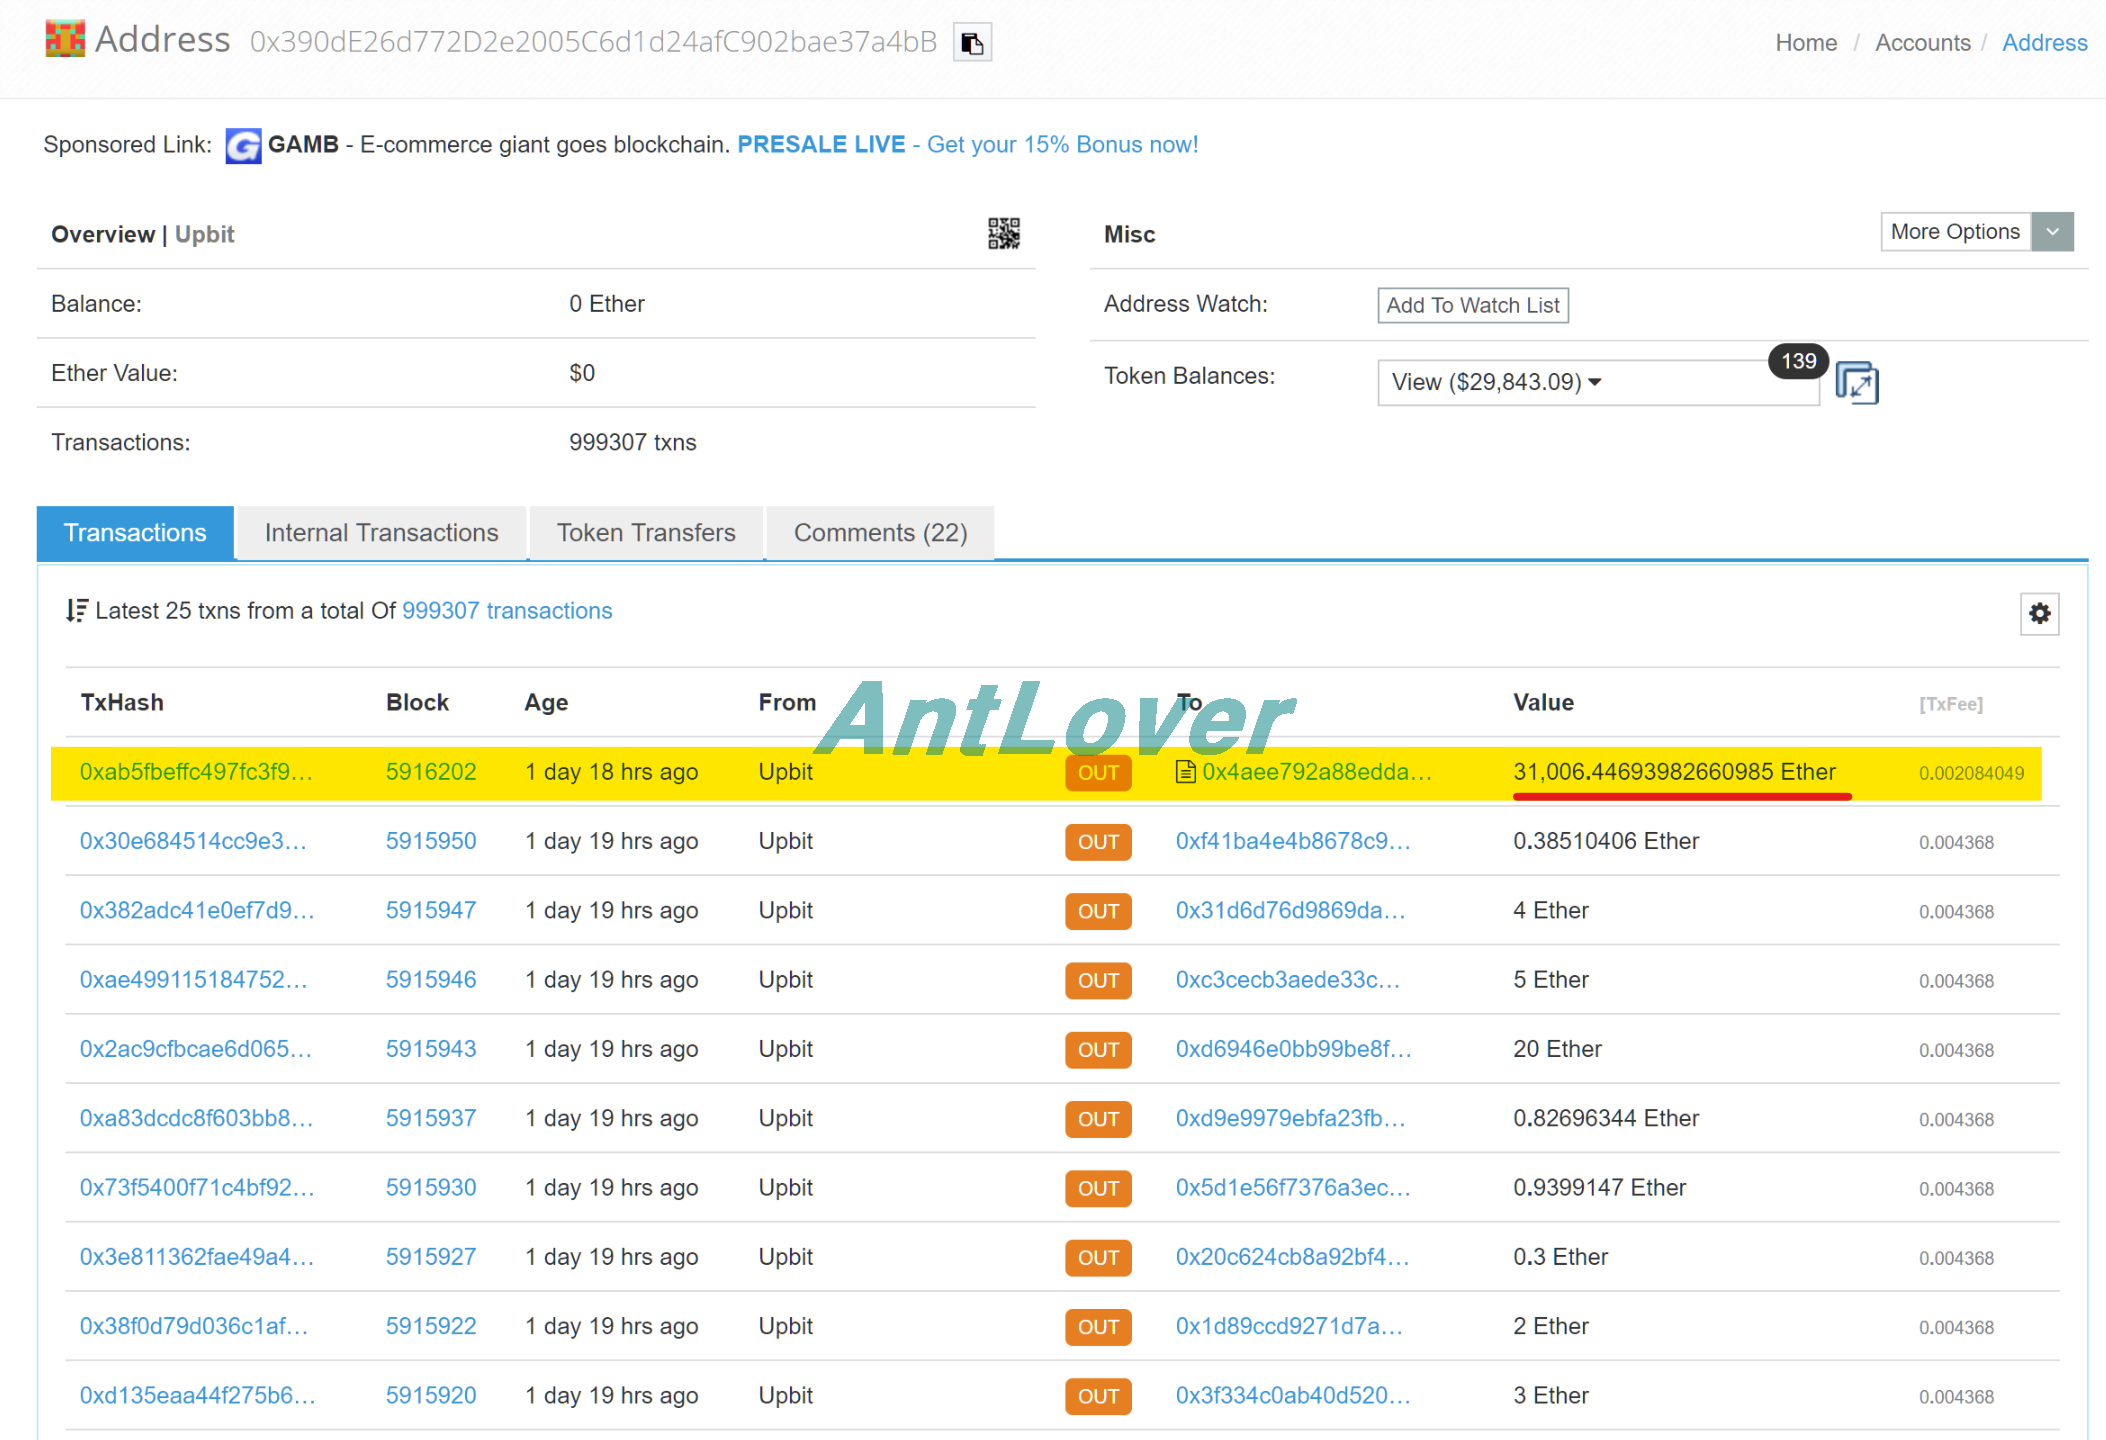Click Add To Watch List button
The image size is (2106, 1440).
point(1472,305)
